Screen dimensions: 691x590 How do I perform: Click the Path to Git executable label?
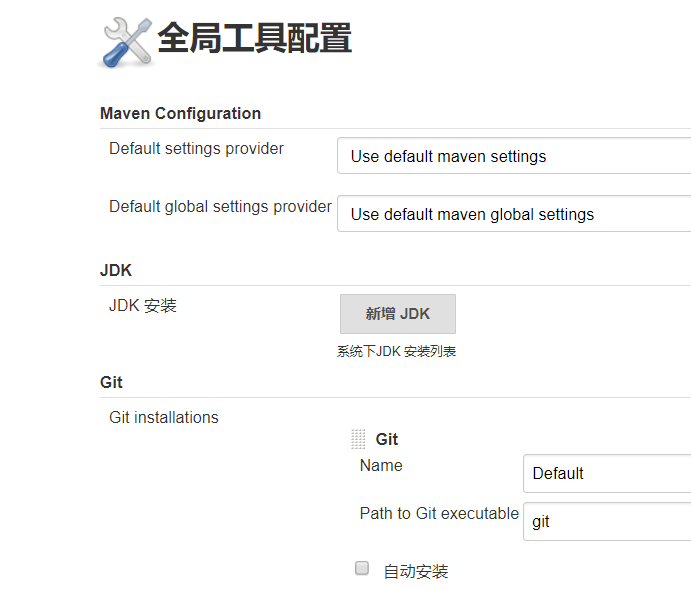[x=439, y=513]
